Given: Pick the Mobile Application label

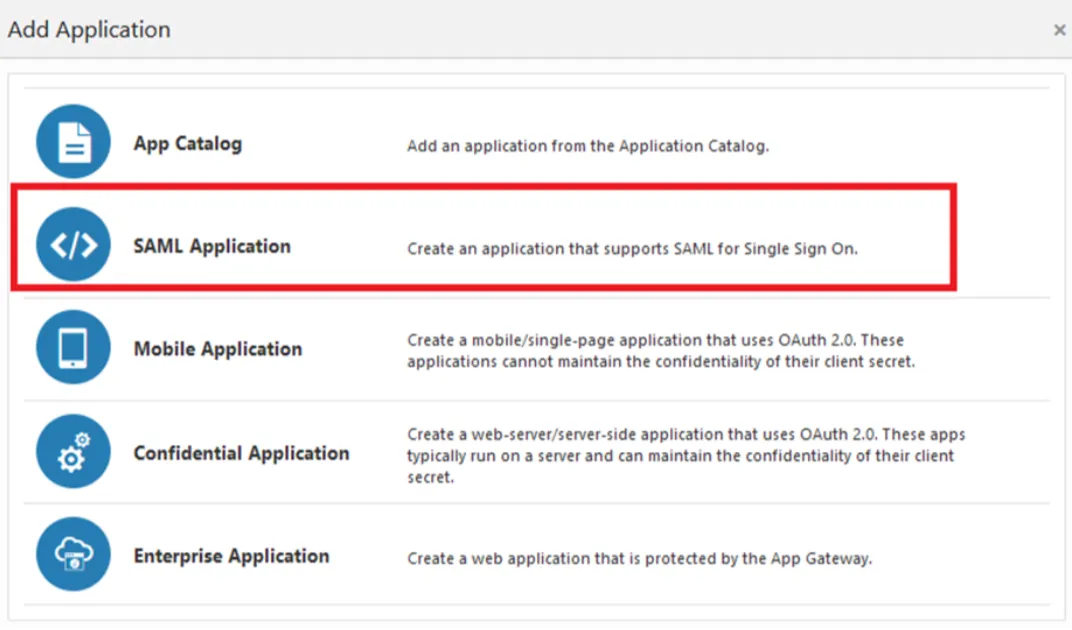Looking at the screenshot, I should (x=217, y=349).
